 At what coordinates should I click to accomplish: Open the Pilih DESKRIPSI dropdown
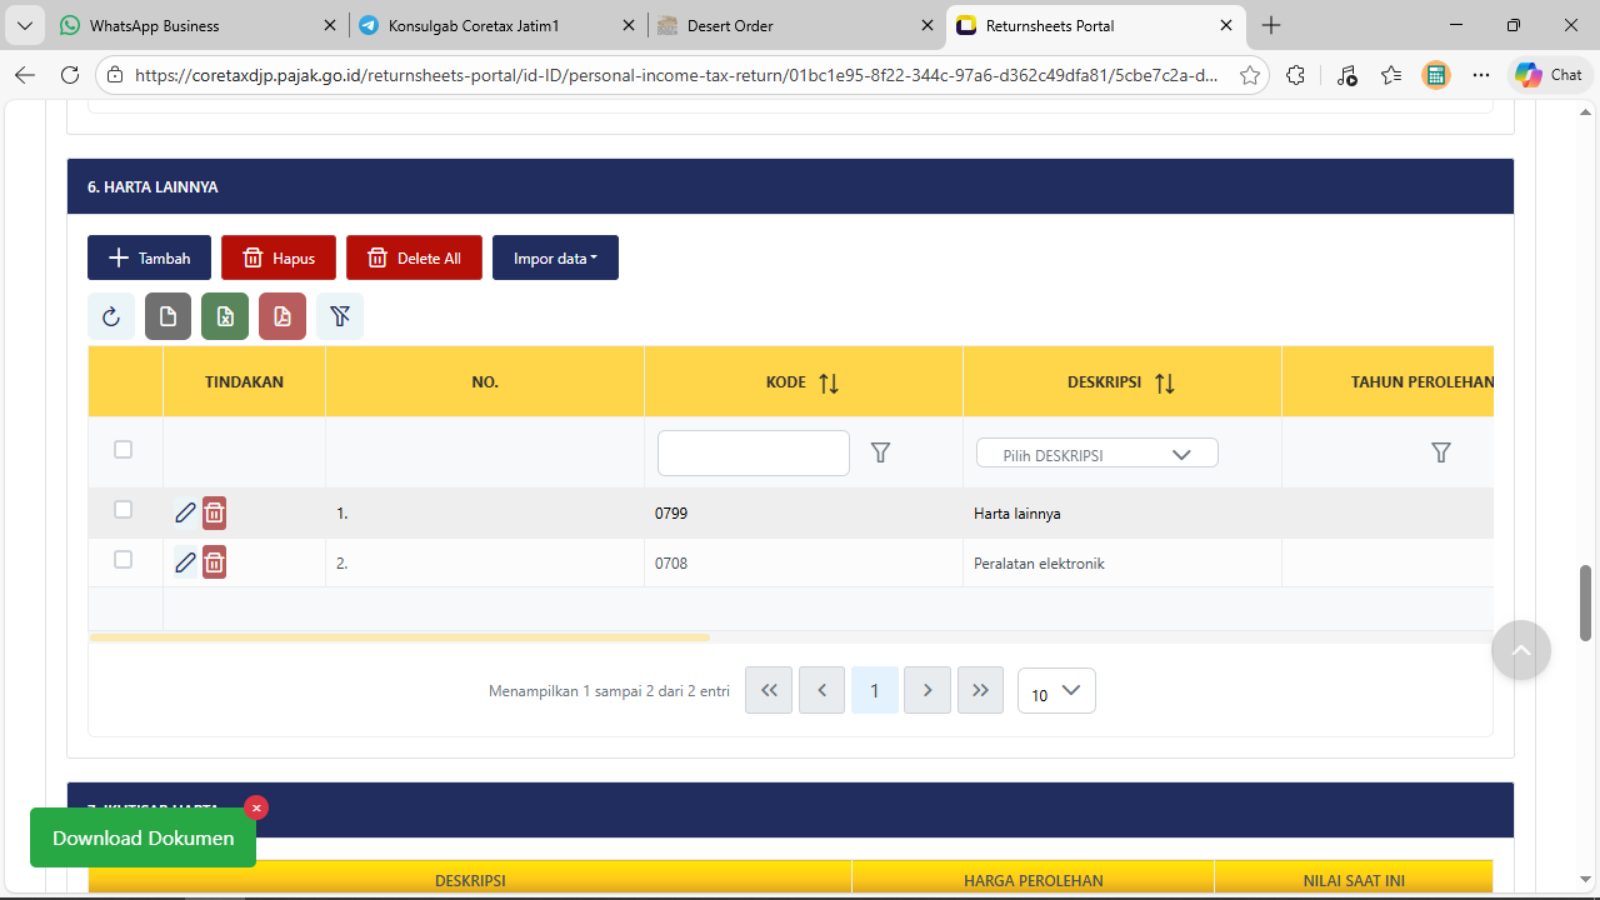pyautogui.click(x=1096, y=454)
